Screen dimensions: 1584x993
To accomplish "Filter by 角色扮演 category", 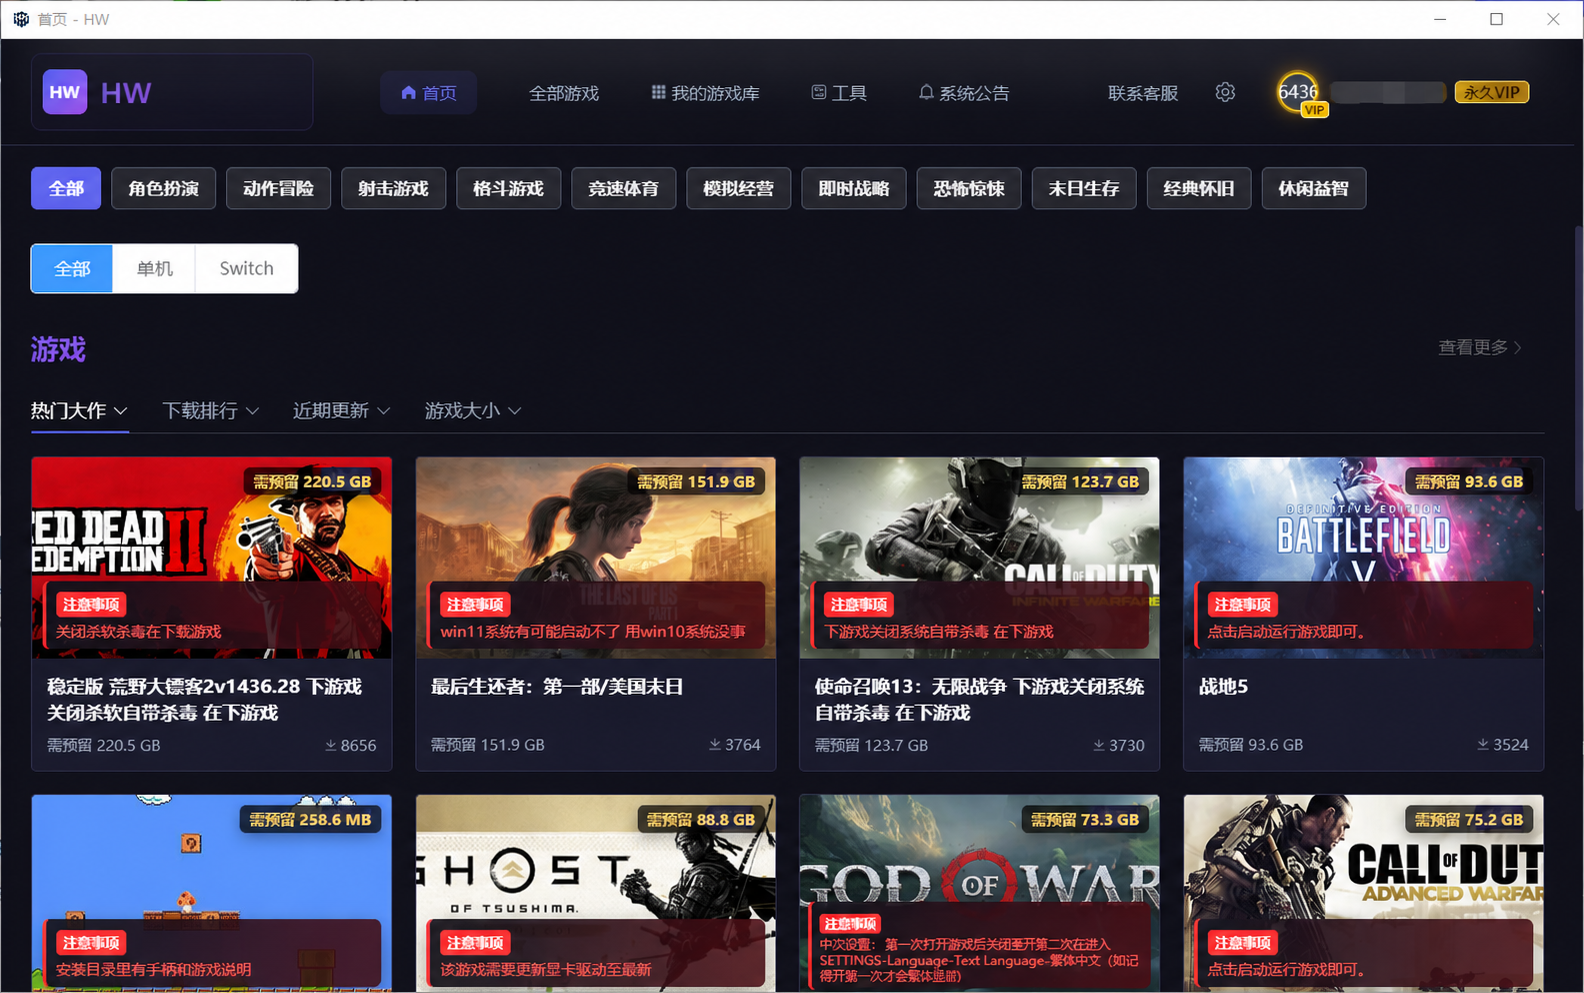I will pos(164,188).
